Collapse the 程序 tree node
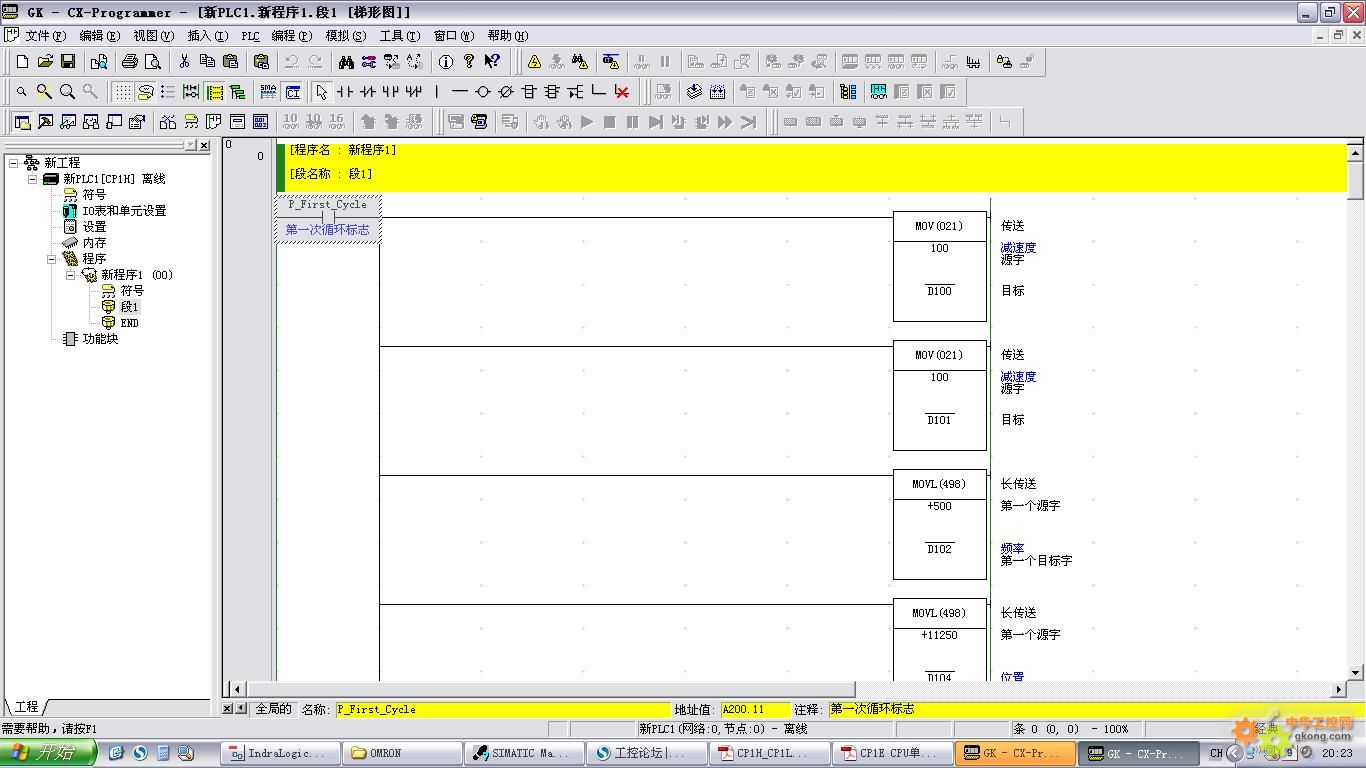1366x768 pixels. tap(51, 259)
